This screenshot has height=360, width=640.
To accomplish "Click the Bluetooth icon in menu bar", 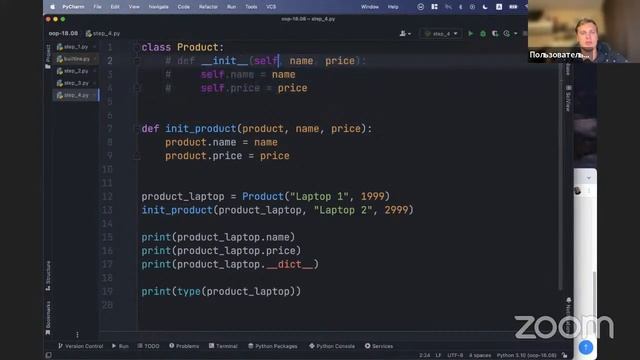I will pos(460,7).
